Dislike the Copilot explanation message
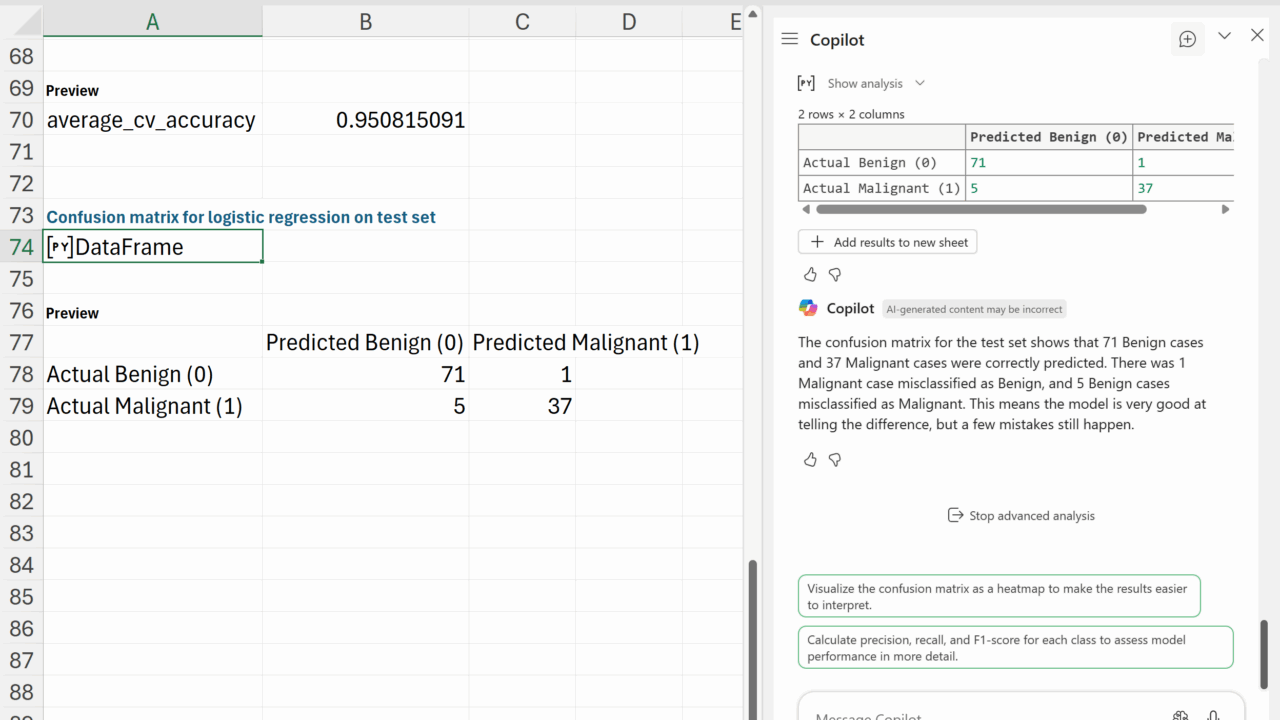1280x720 pixels. (835, 459)
